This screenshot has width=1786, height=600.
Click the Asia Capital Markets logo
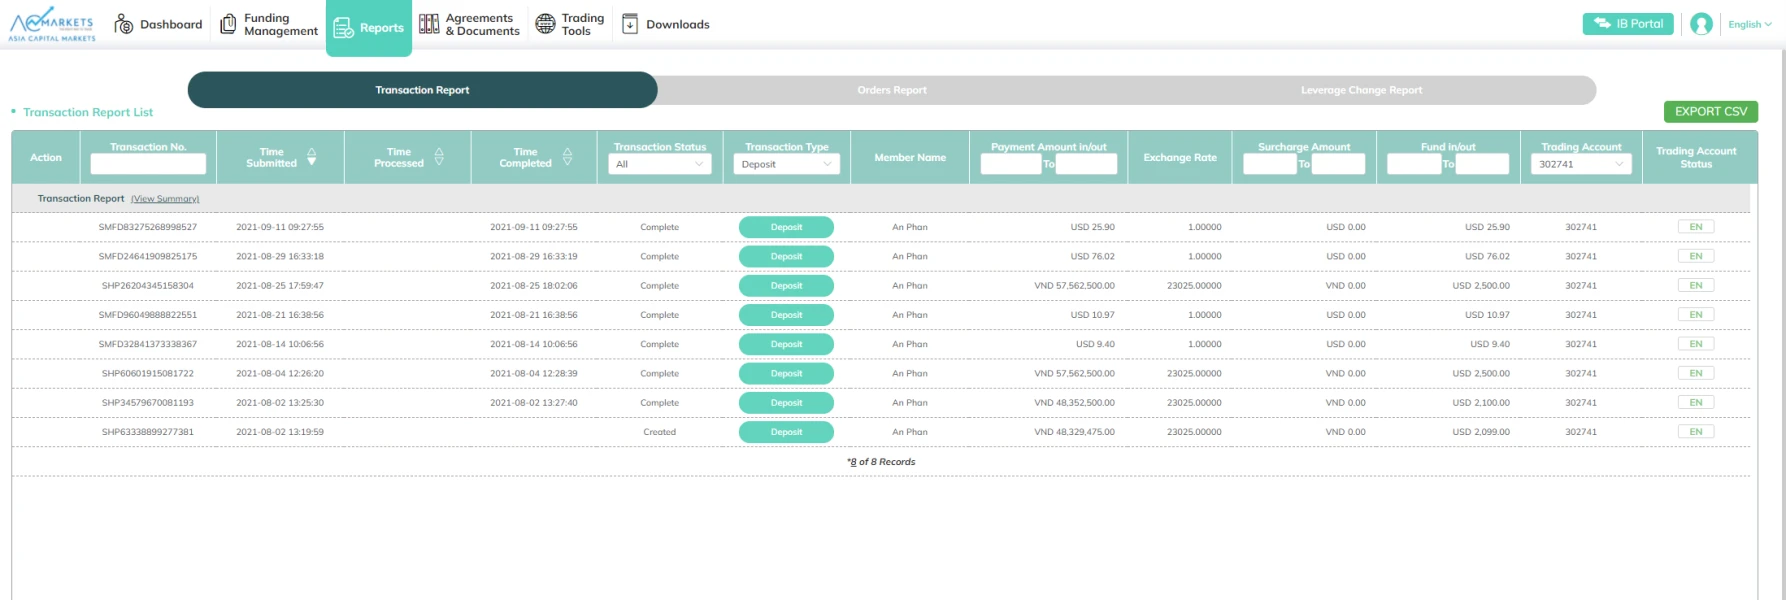pyautogui.click(x=52, y=24)
